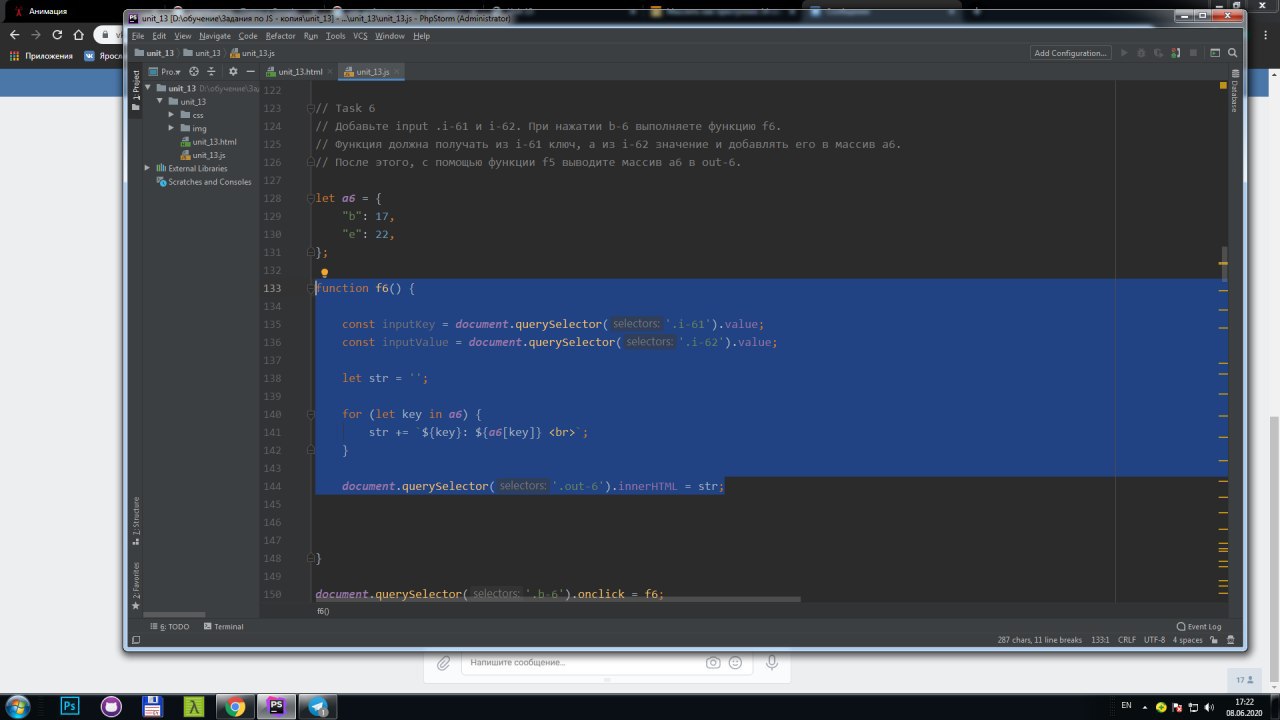Image resolution: width=1280 pixels, height=720 pixels.
Task: Expand the img folder
Action: click(x=171, y=128)
